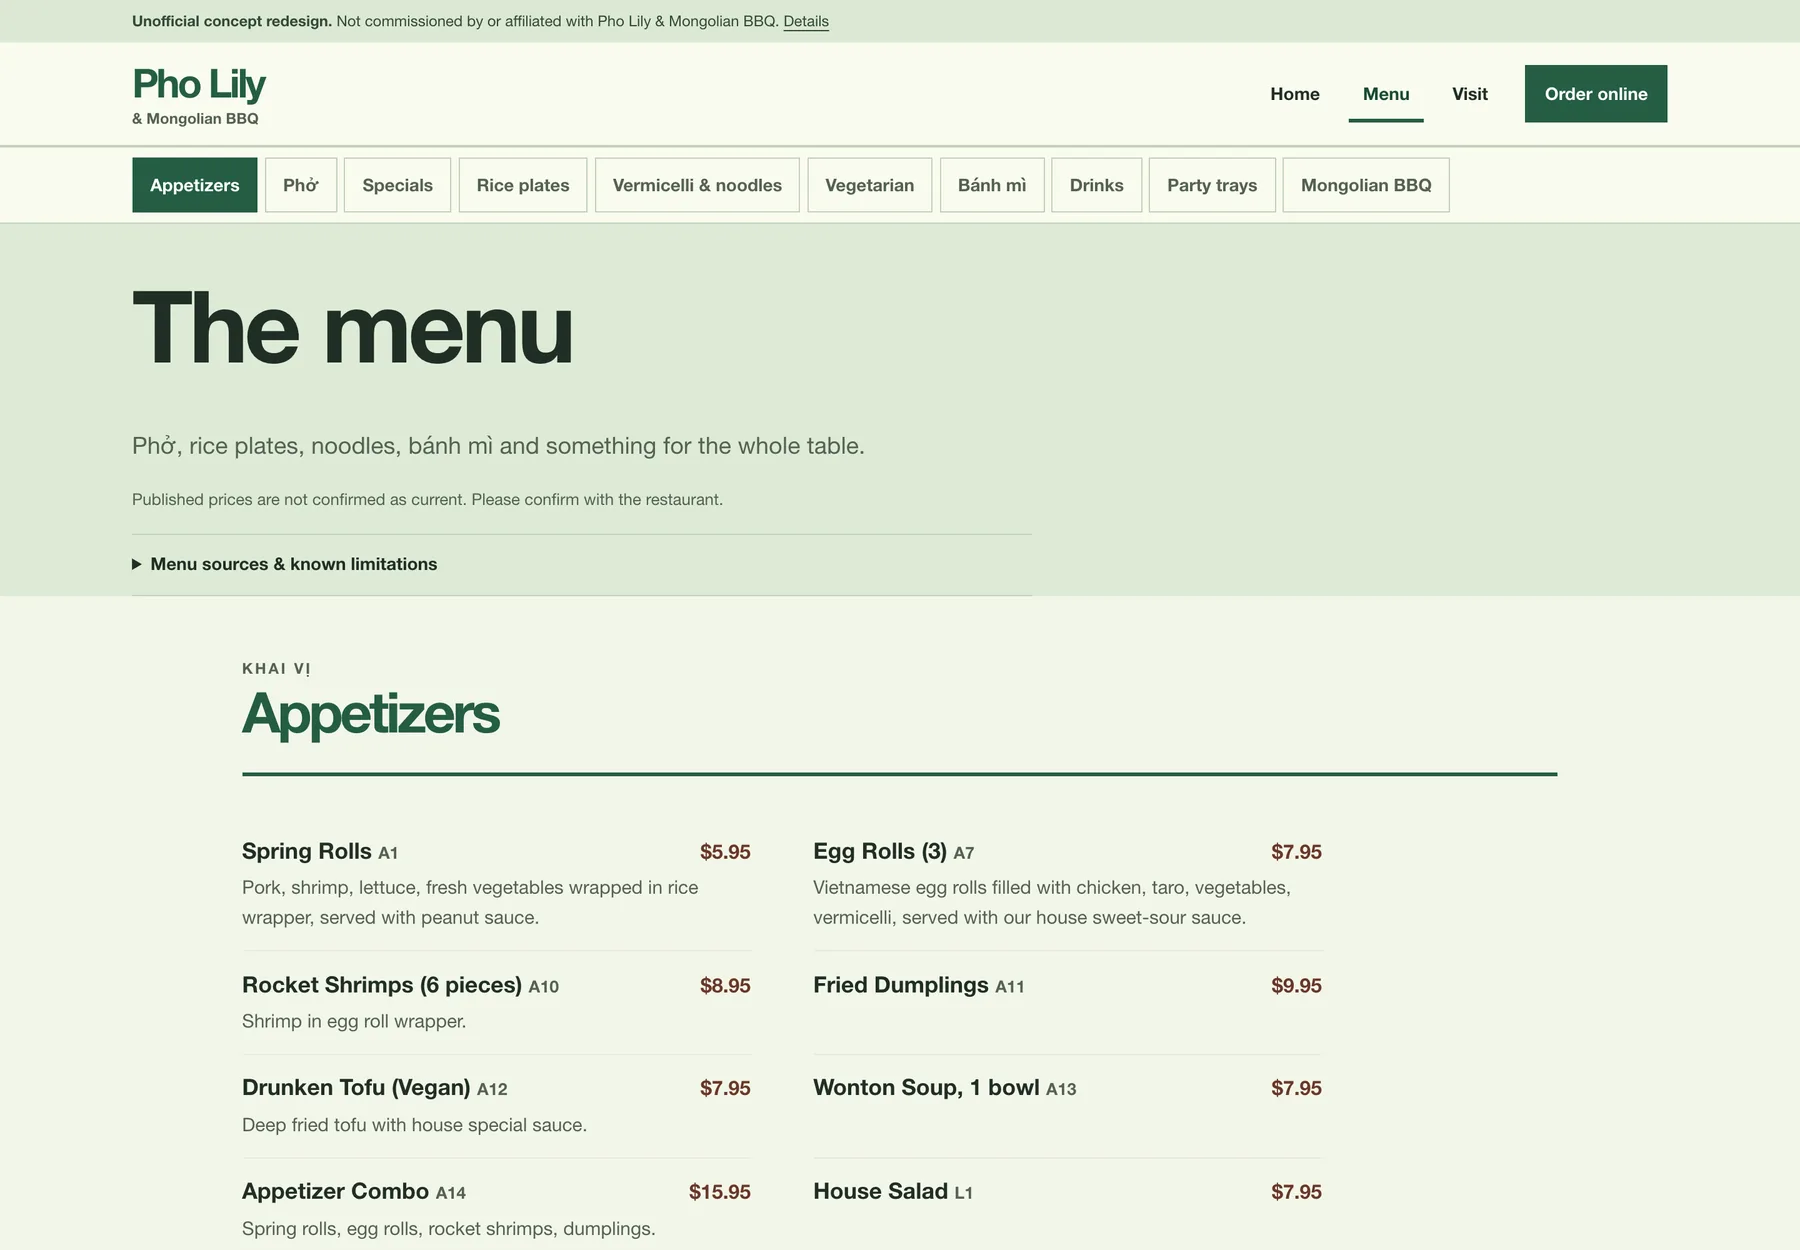Jump to Vermicelli & noodles category
The width and height of the screenshot is (1800, 1250).
[x=697, y=185]
